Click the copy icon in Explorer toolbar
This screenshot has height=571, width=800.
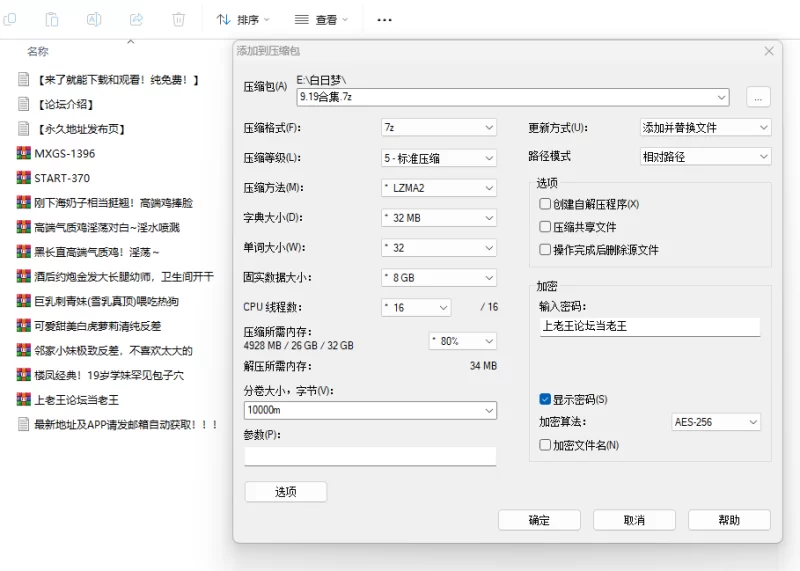(x=10, y=19)
